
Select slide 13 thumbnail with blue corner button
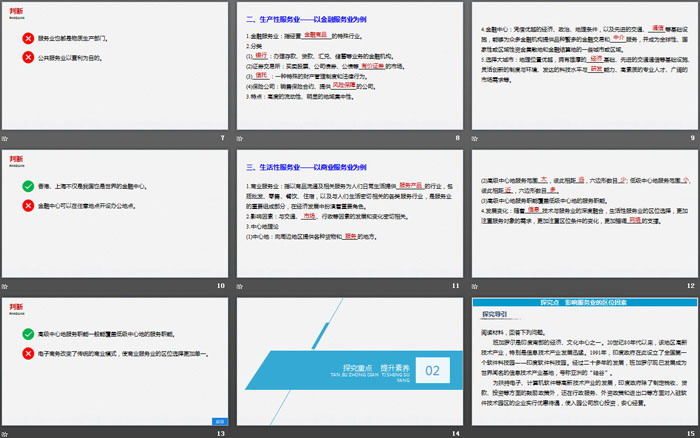(x=115, y=362)
